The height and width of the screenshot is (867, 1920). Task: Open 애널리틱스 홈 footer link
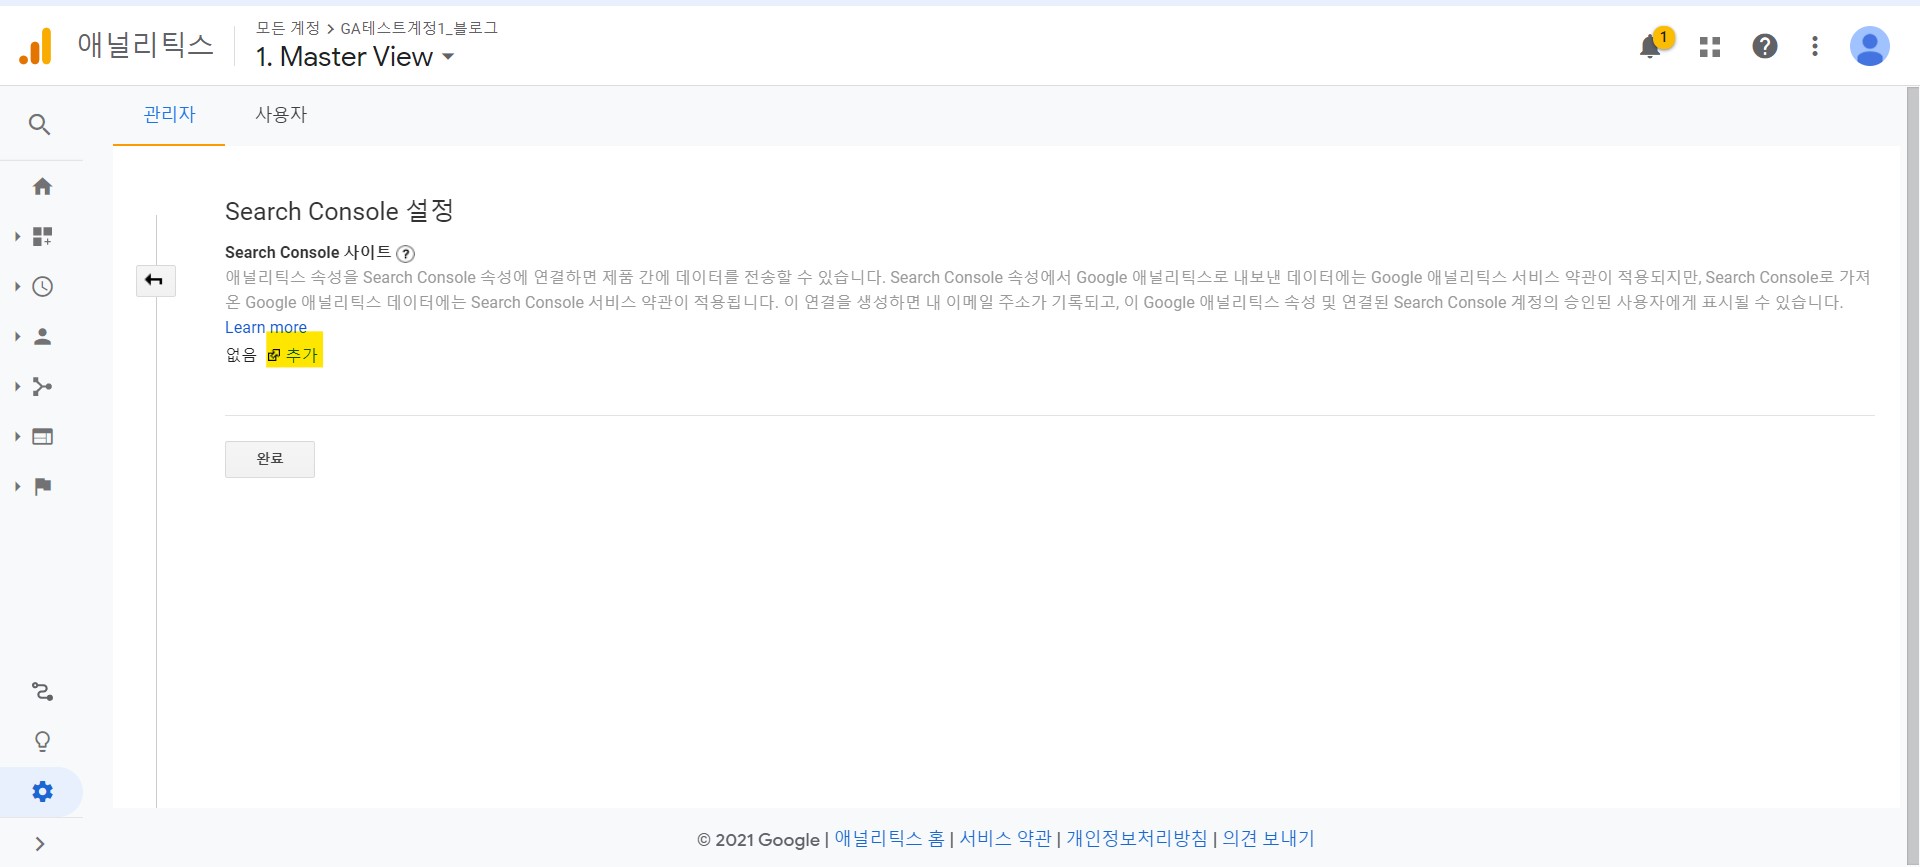coord(889,839)
